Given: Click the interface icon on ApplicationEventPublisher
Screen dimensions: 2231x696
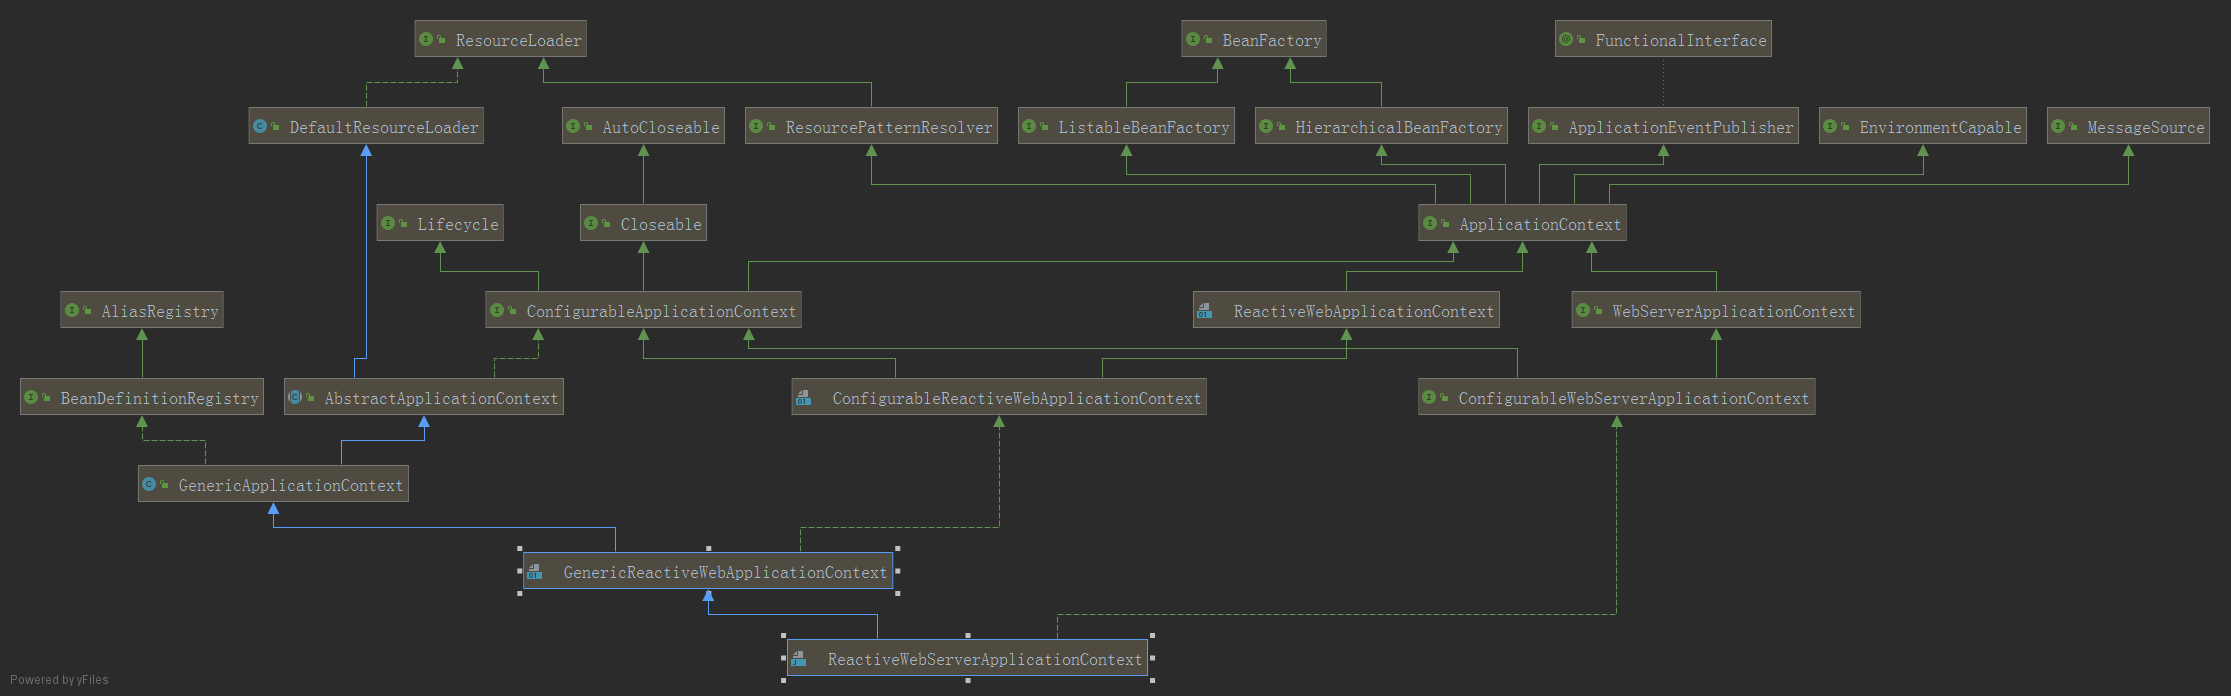Looking at the screenshot, I should pos(1539,126).
